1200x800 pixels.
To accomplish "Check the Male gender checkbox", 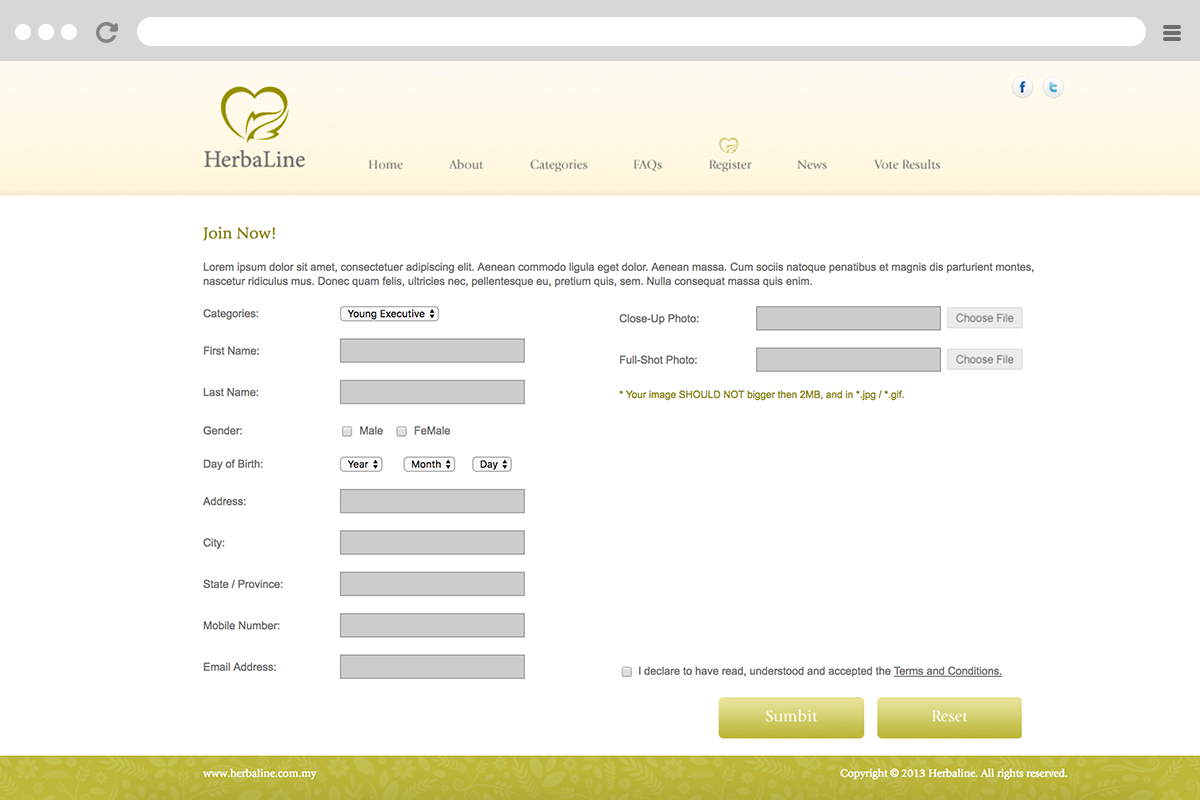I will pyautogui.click(x=348, y=432).
